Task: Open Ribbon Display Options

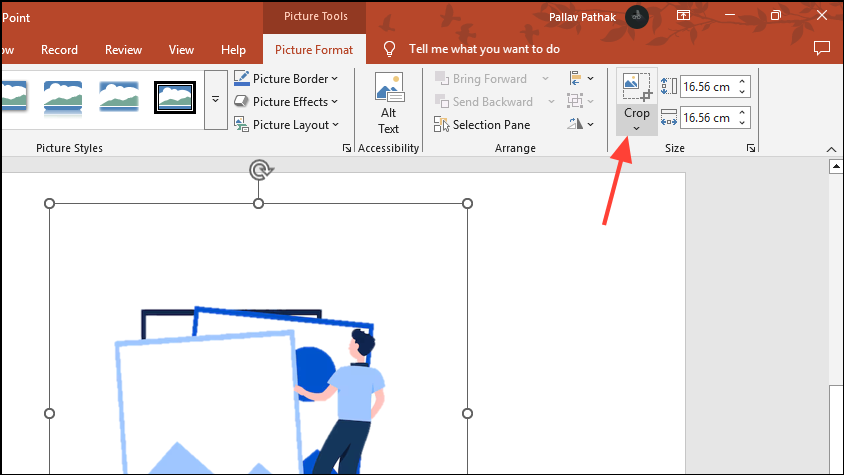Action: (683, 15)
